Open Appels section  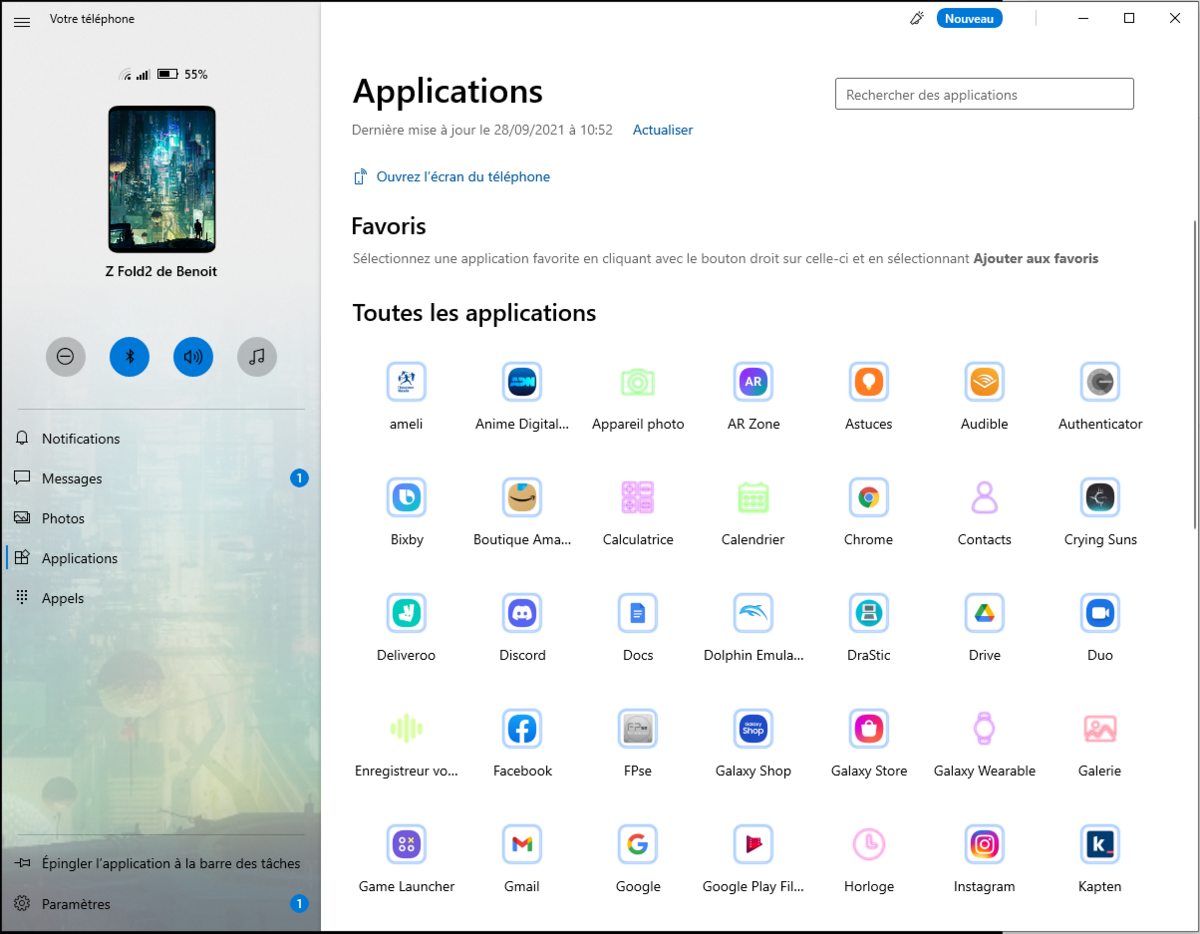point(161,598)
